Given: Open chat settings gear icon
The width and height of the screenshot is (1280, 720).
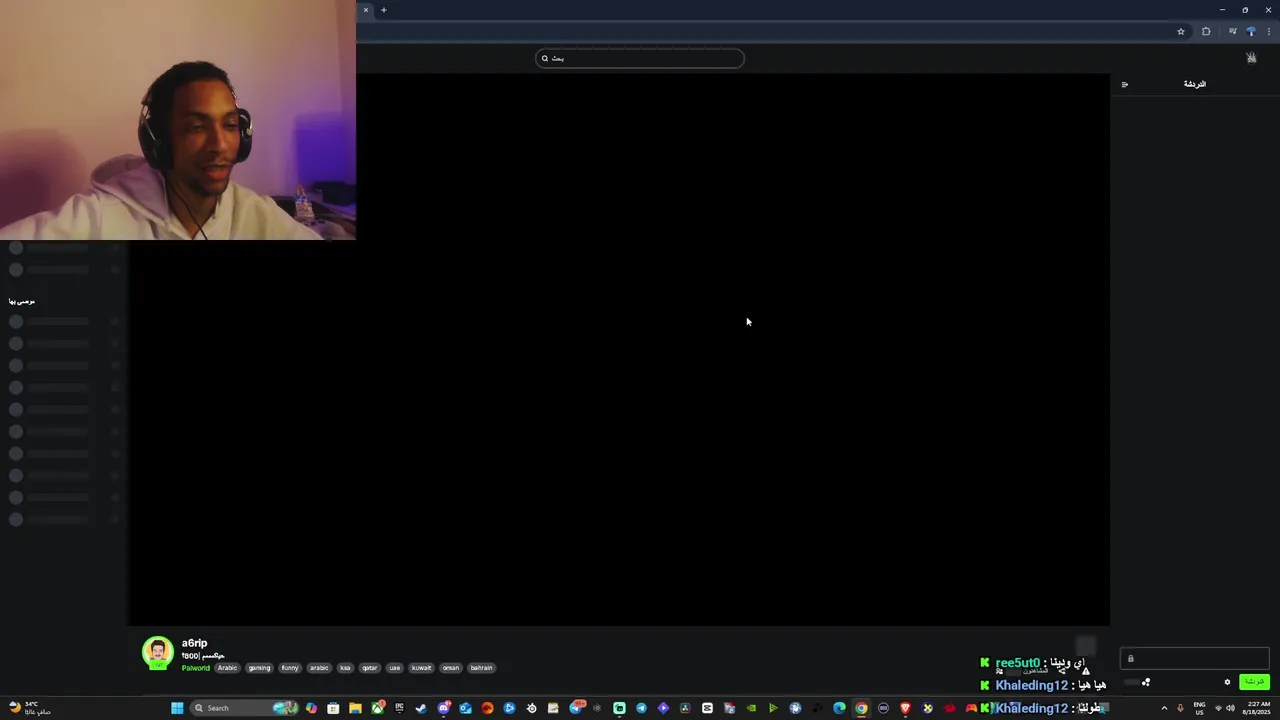Looking at the screenshot, I should click(1227, 682).
